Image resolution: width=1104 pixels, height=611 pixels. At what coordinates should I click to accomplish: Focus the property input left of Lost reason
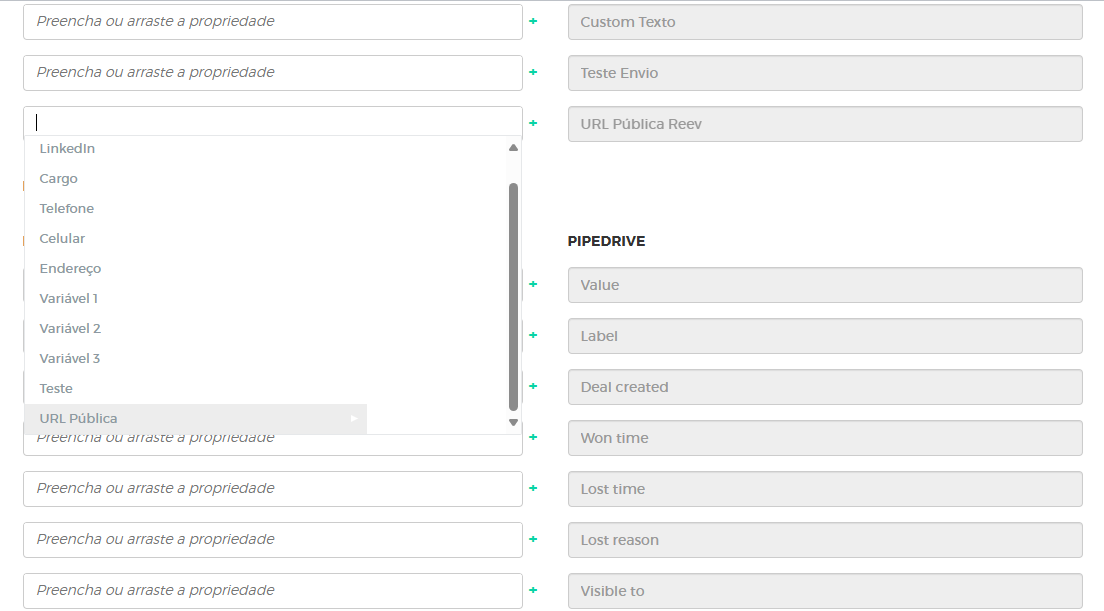click(272, 540)
